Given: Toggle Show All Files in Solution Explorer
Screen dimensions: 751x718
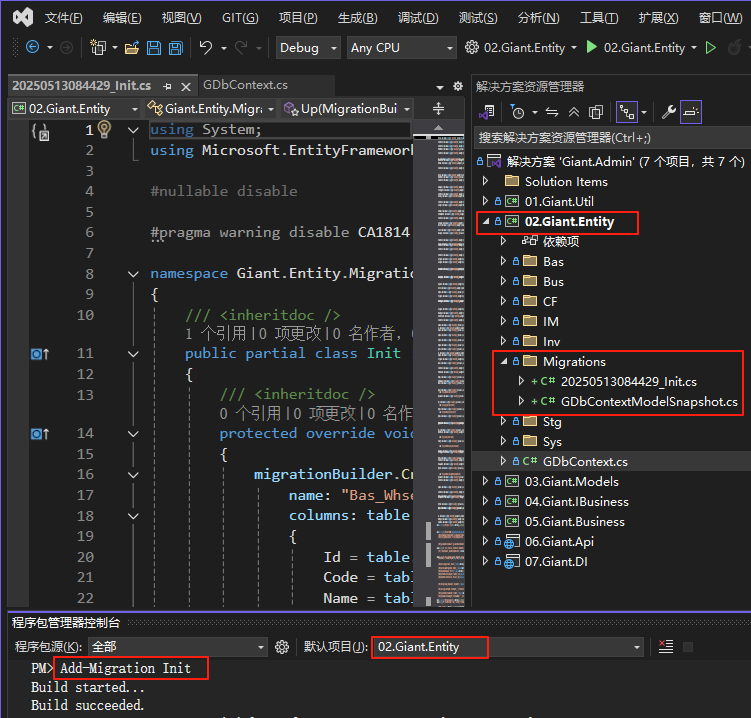Looking at the screenshot, I should pyautogui.click(x=596, y=112).
